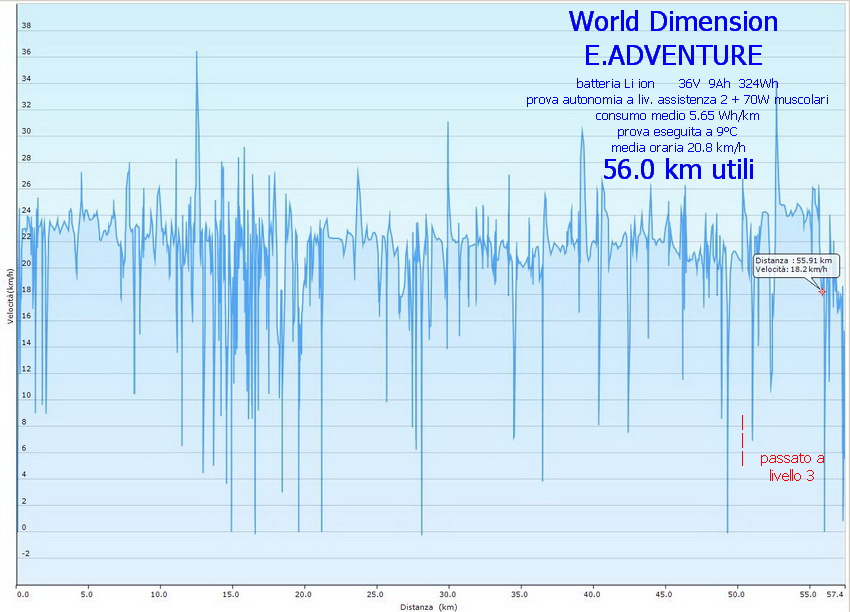Click the red 'passato a livello 3' annotation

[791, 467]
